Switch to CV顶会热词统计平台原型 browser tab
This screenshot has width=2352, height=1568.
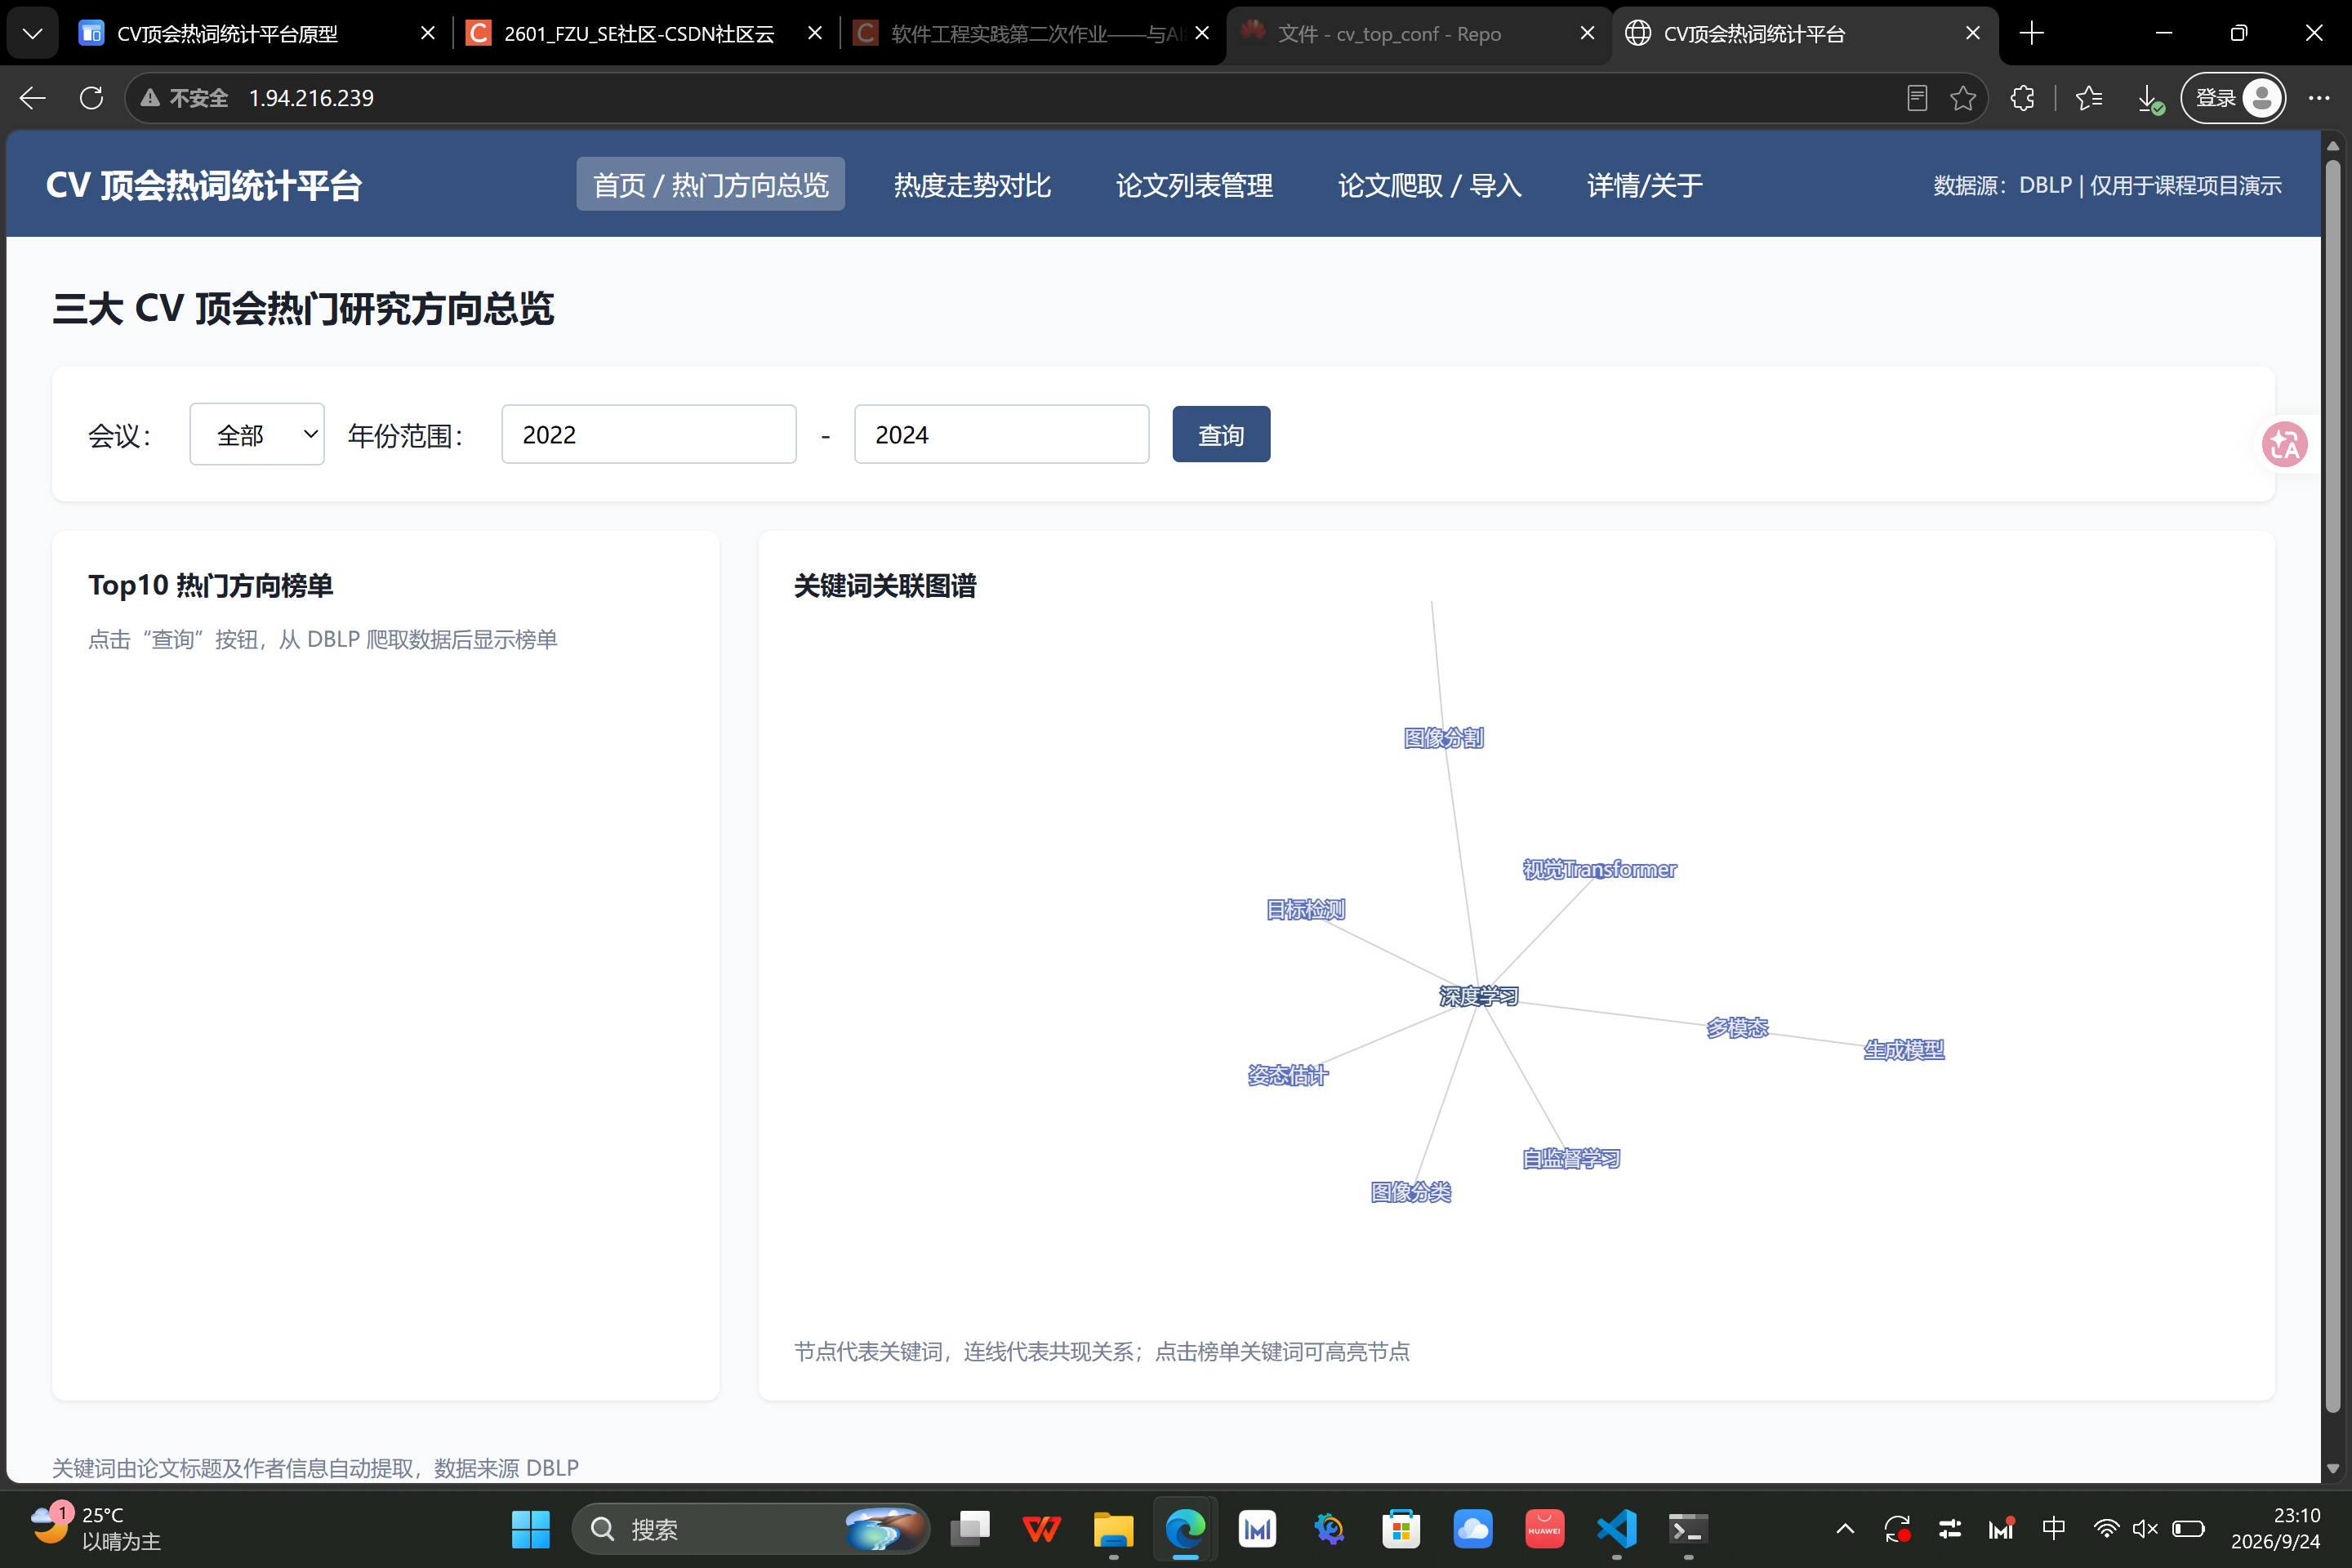[x=227, y=34]
